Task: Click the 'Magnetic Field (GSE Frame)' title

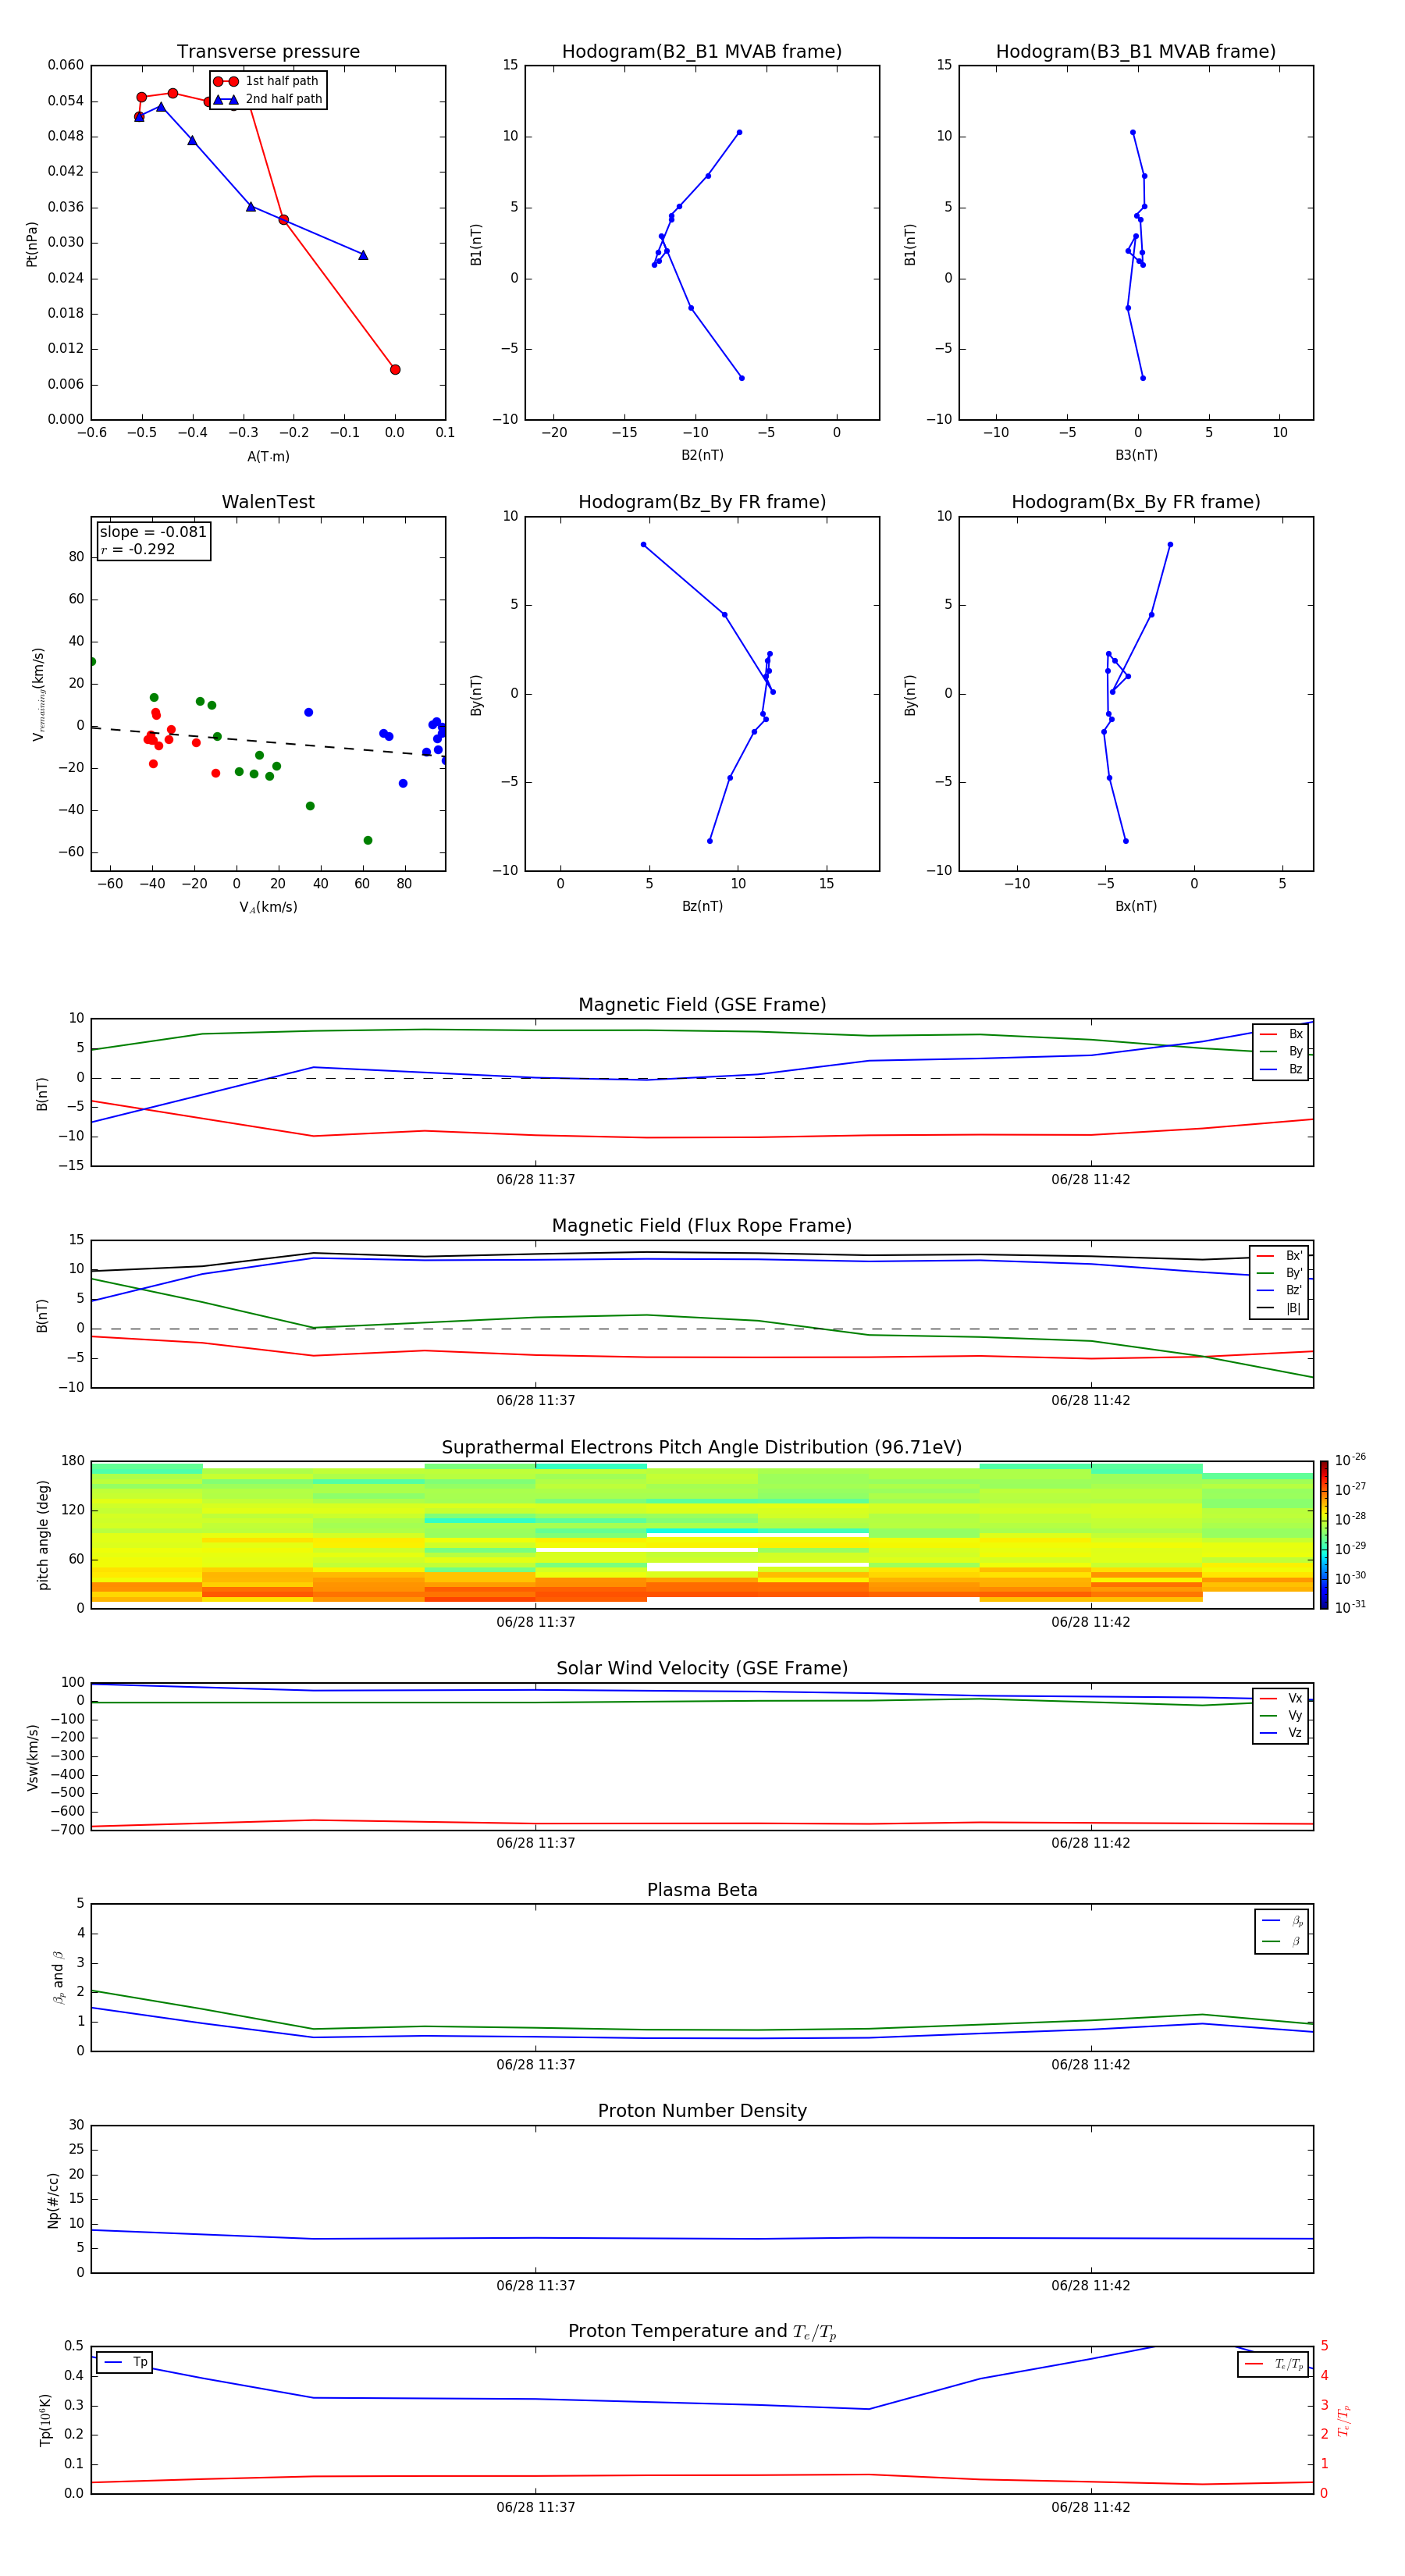Action: 702,1005
